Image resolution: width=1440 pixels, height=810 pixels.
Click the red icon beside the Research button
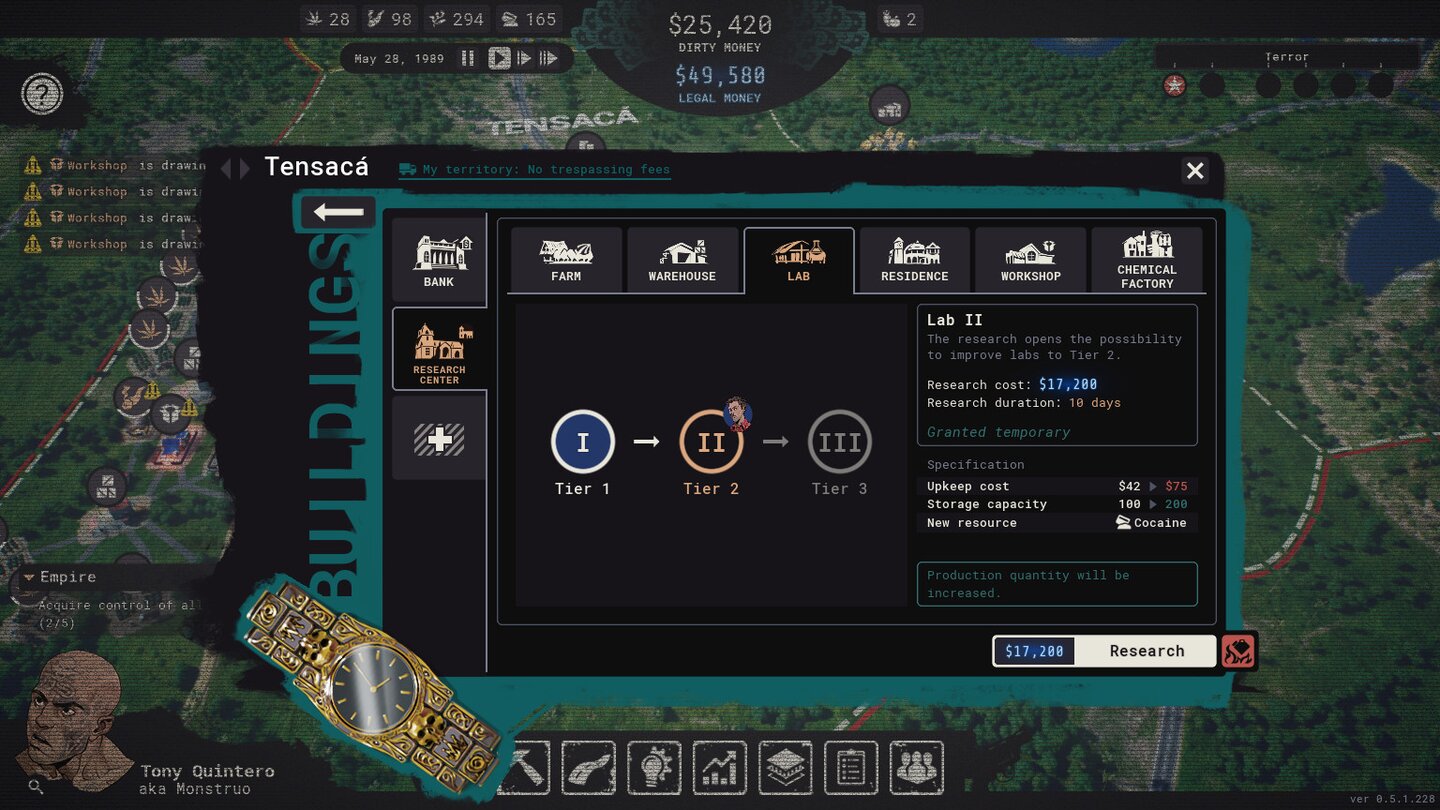1238,651
